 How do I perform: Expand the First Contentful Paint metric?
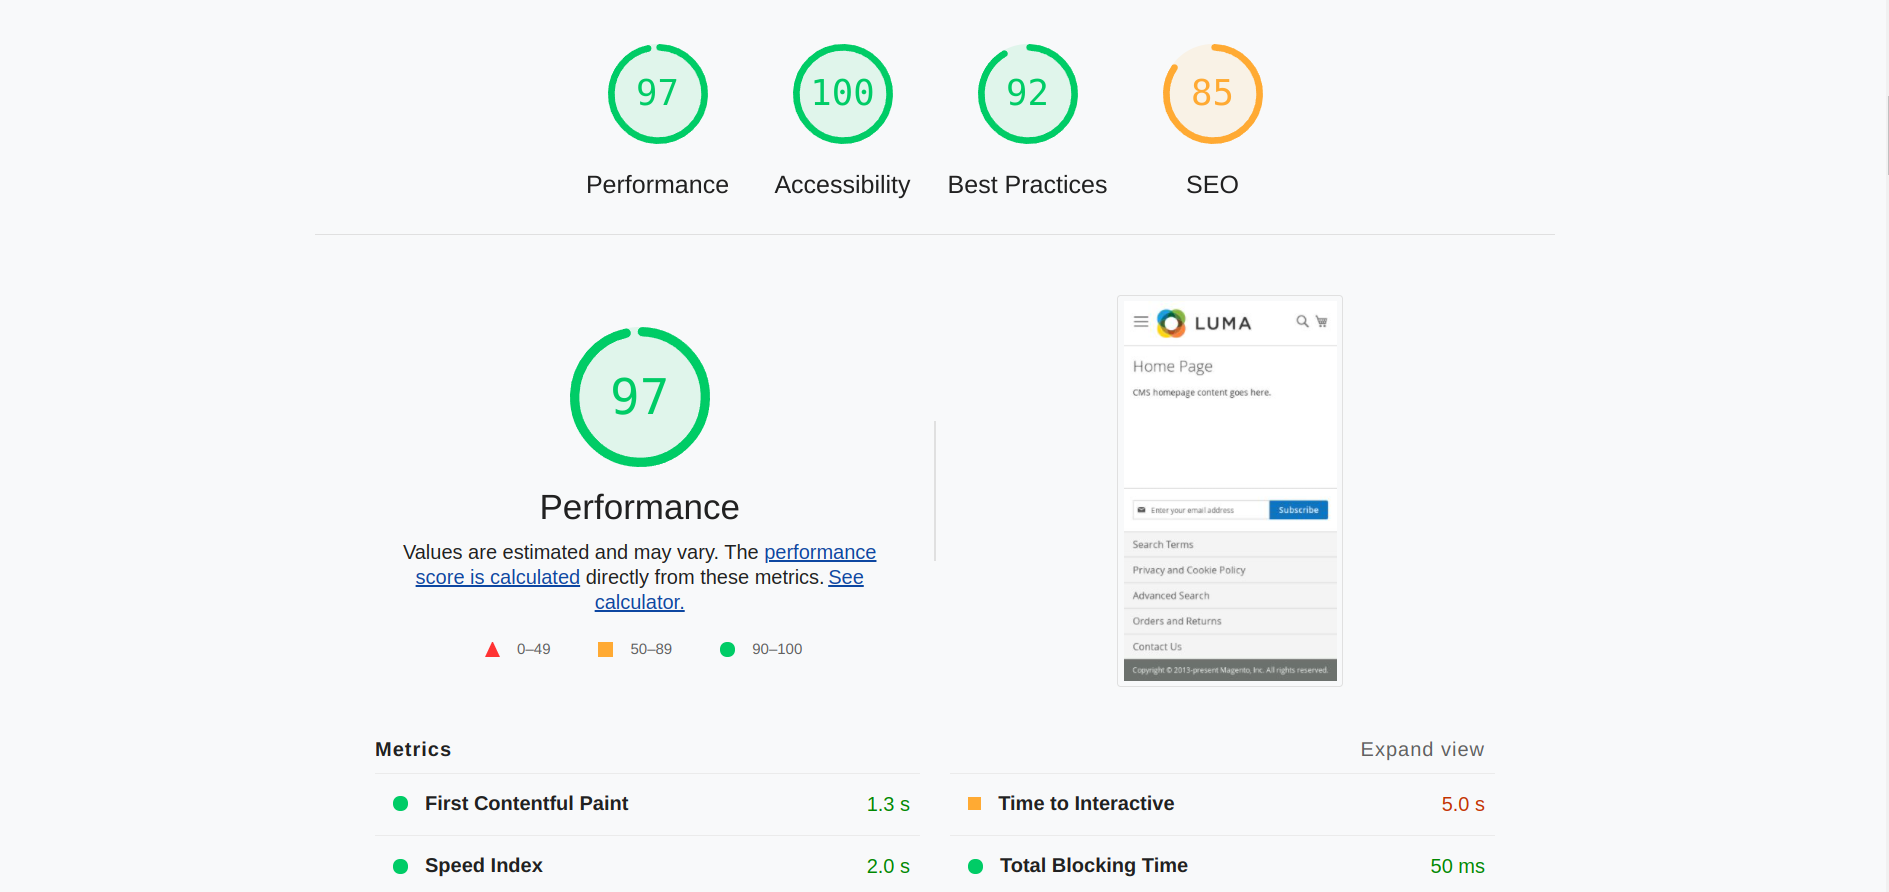click(526, 804)
